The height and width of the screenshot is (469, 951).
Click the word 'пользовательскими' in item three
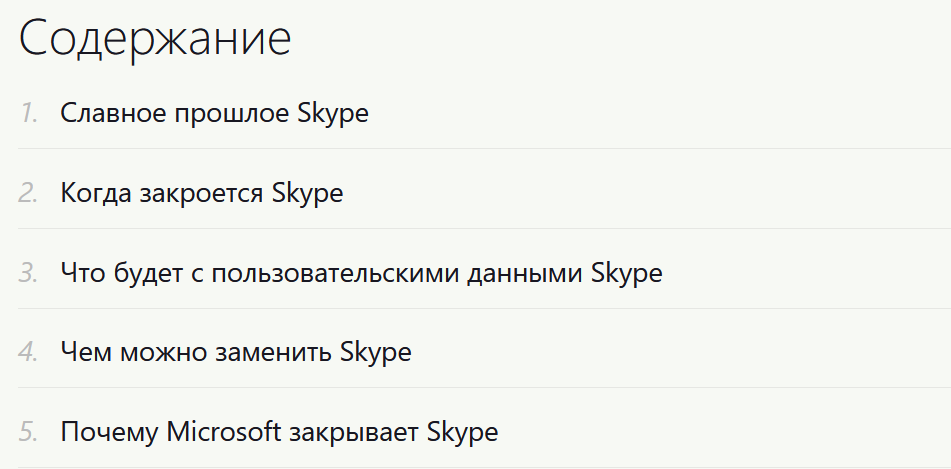click(x=334, y=273)
